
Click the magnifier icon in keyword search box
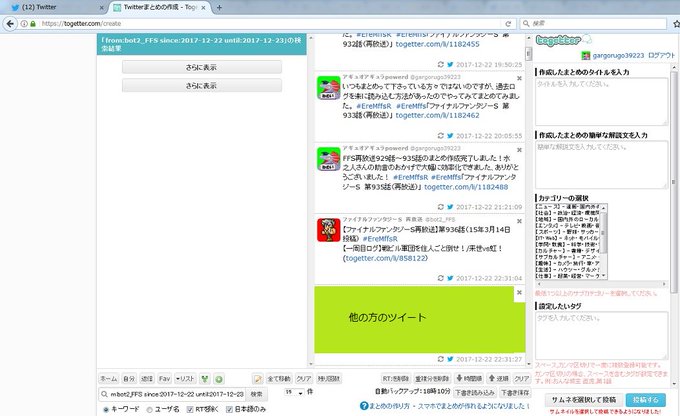coord(104,394)
